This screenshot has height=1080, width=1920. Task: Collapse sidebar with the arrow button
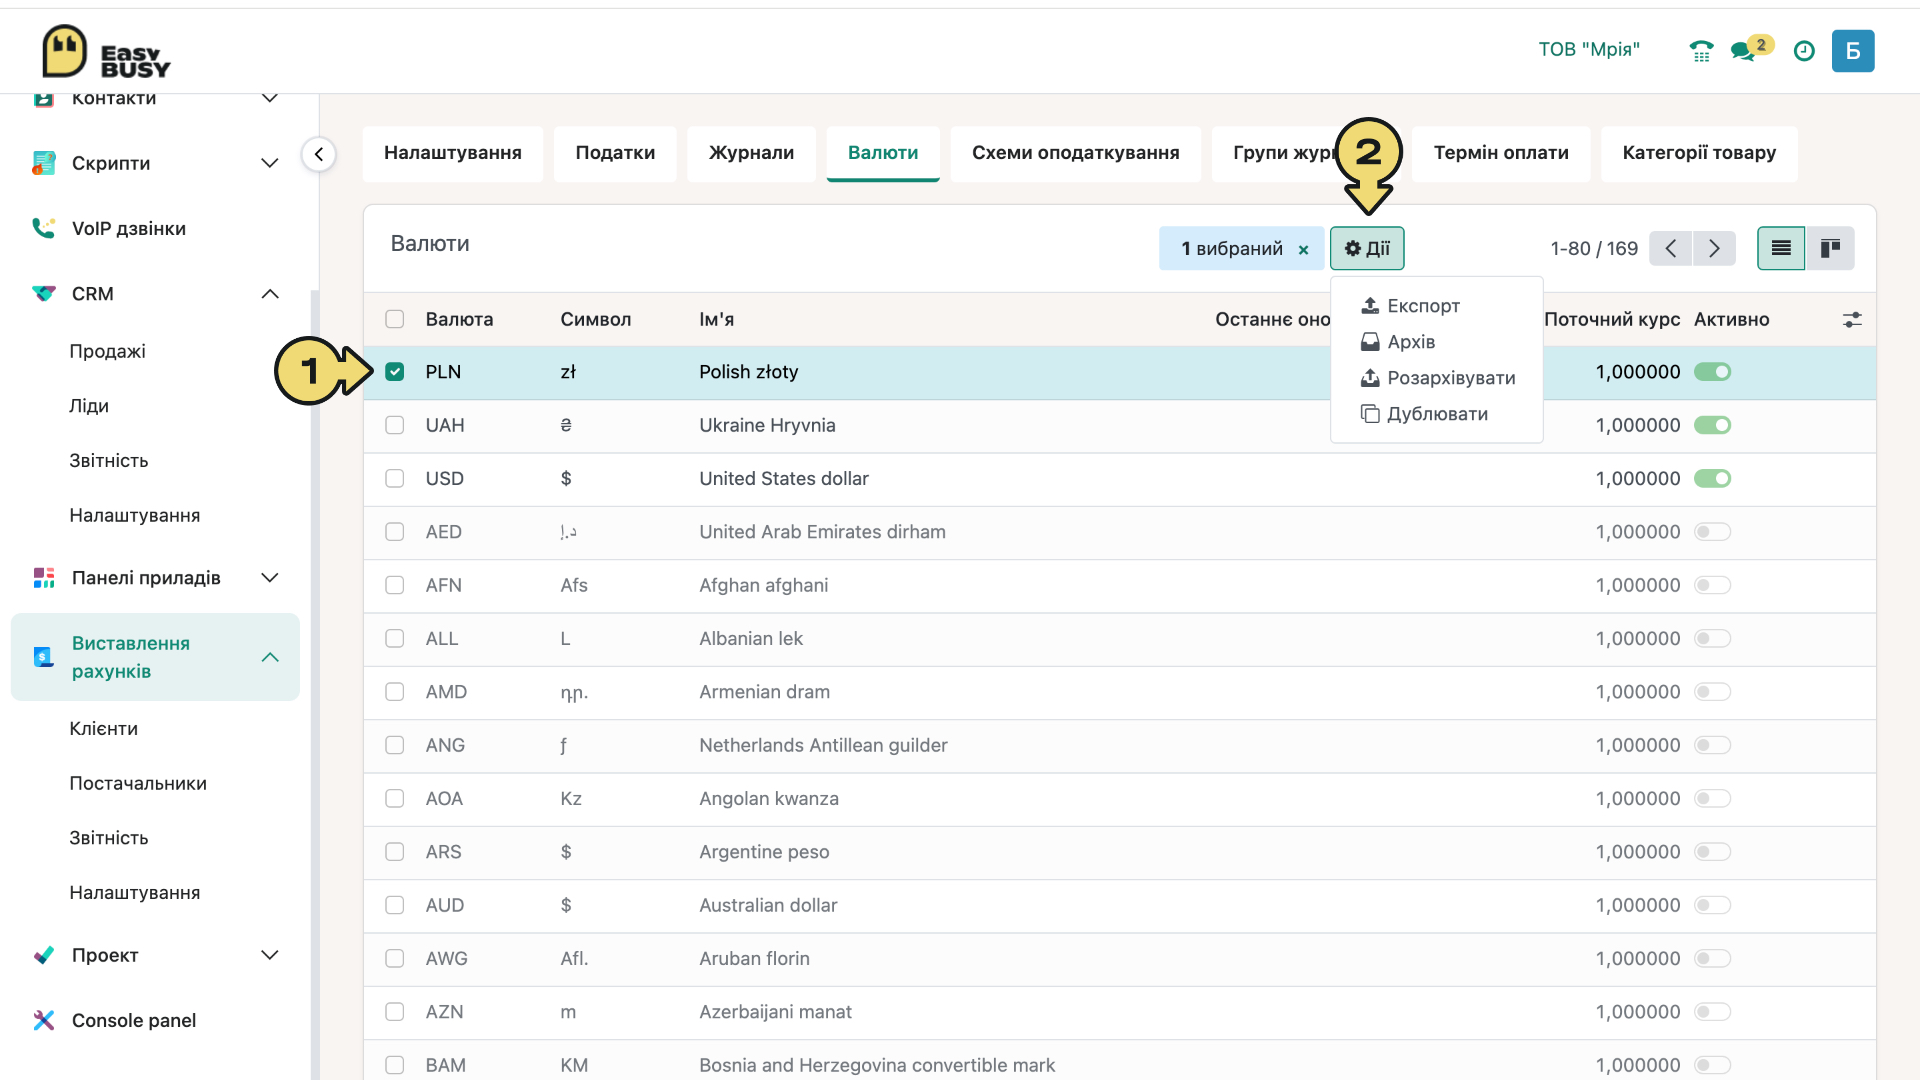tap(319, 154)
